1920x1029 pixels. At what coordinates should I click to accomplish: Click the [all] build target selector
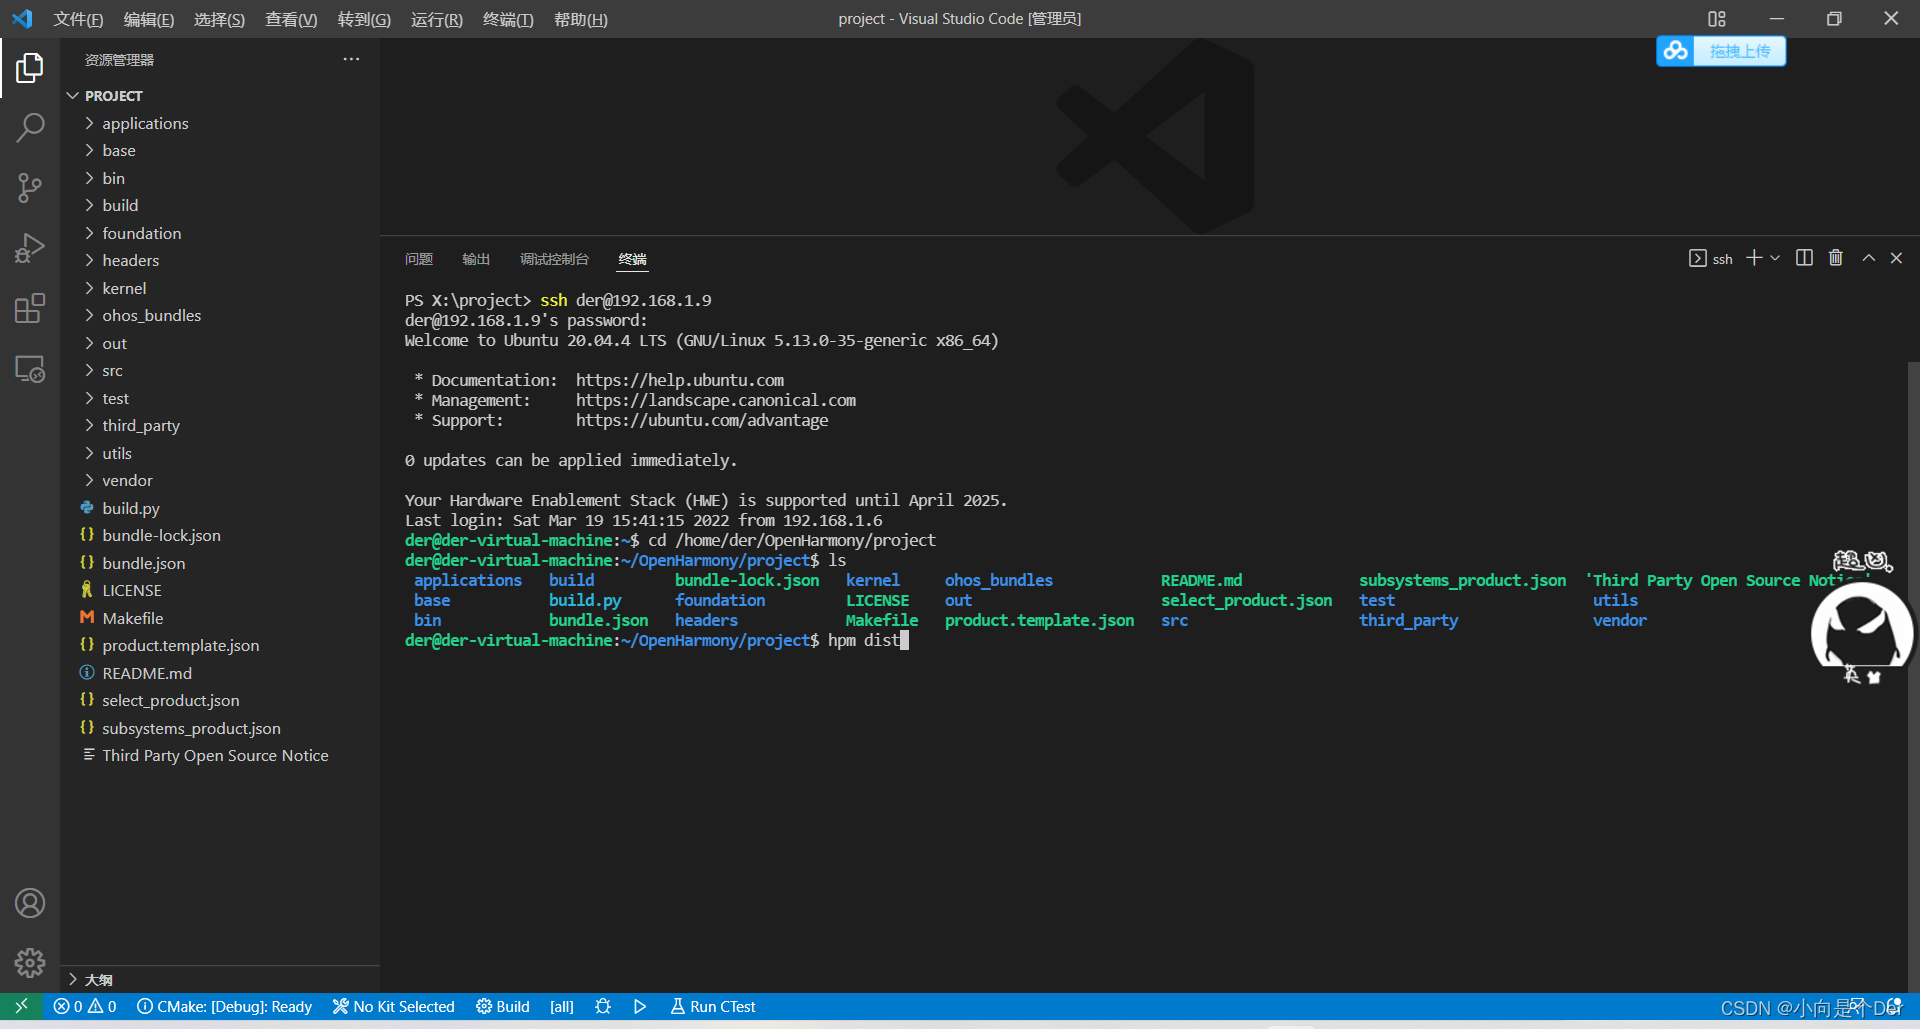tap(562, 1006)
